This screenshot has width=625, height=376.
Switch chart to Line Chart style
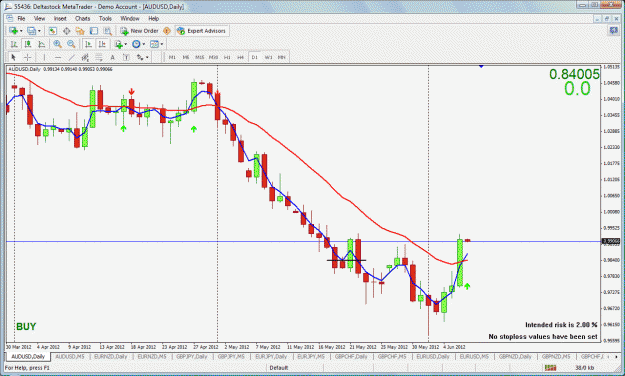pos(41,44)
